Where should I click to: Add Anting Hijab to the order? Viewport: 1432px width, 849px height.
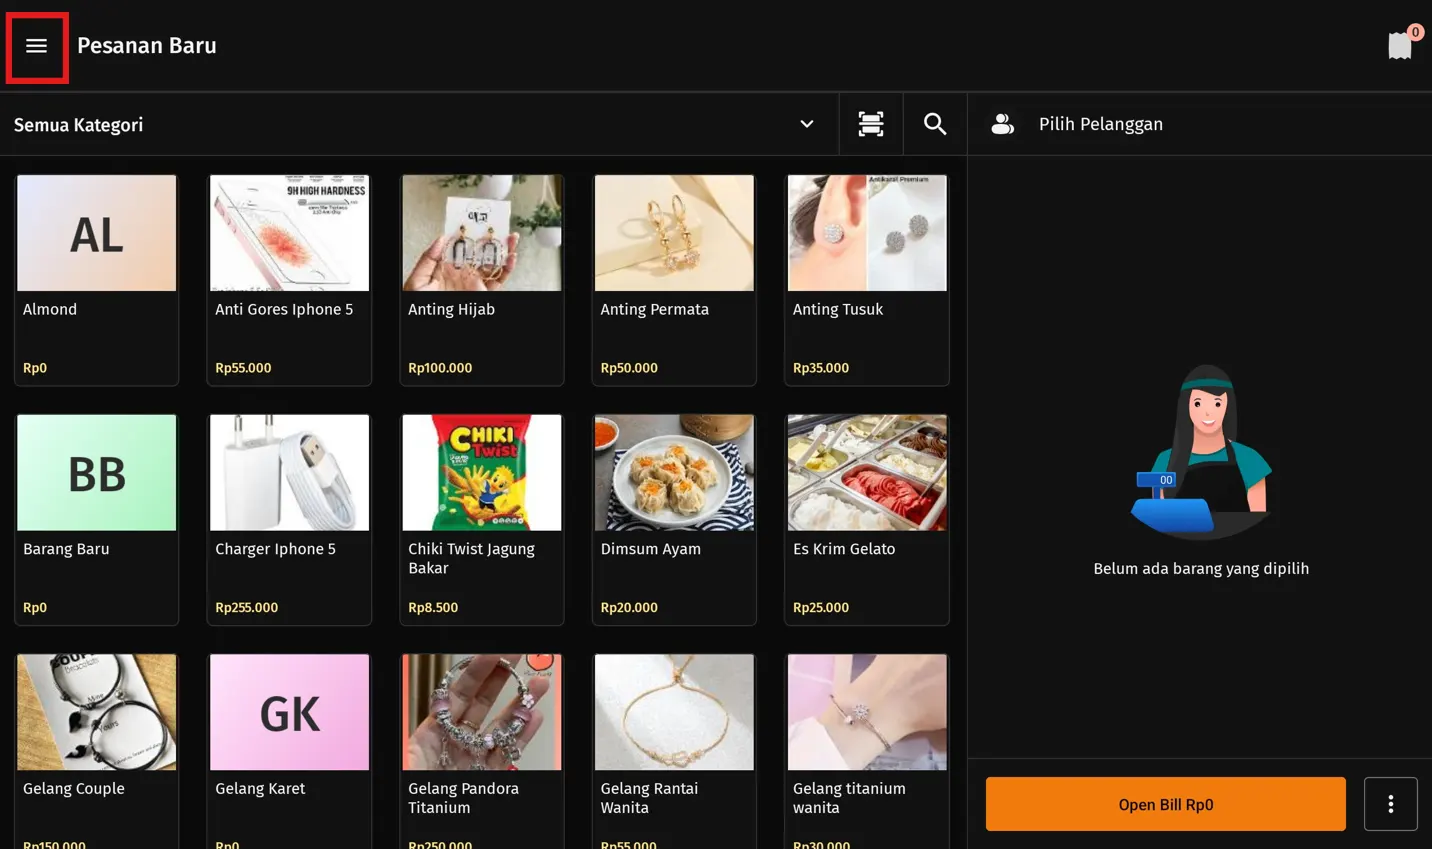coord(482,279)
